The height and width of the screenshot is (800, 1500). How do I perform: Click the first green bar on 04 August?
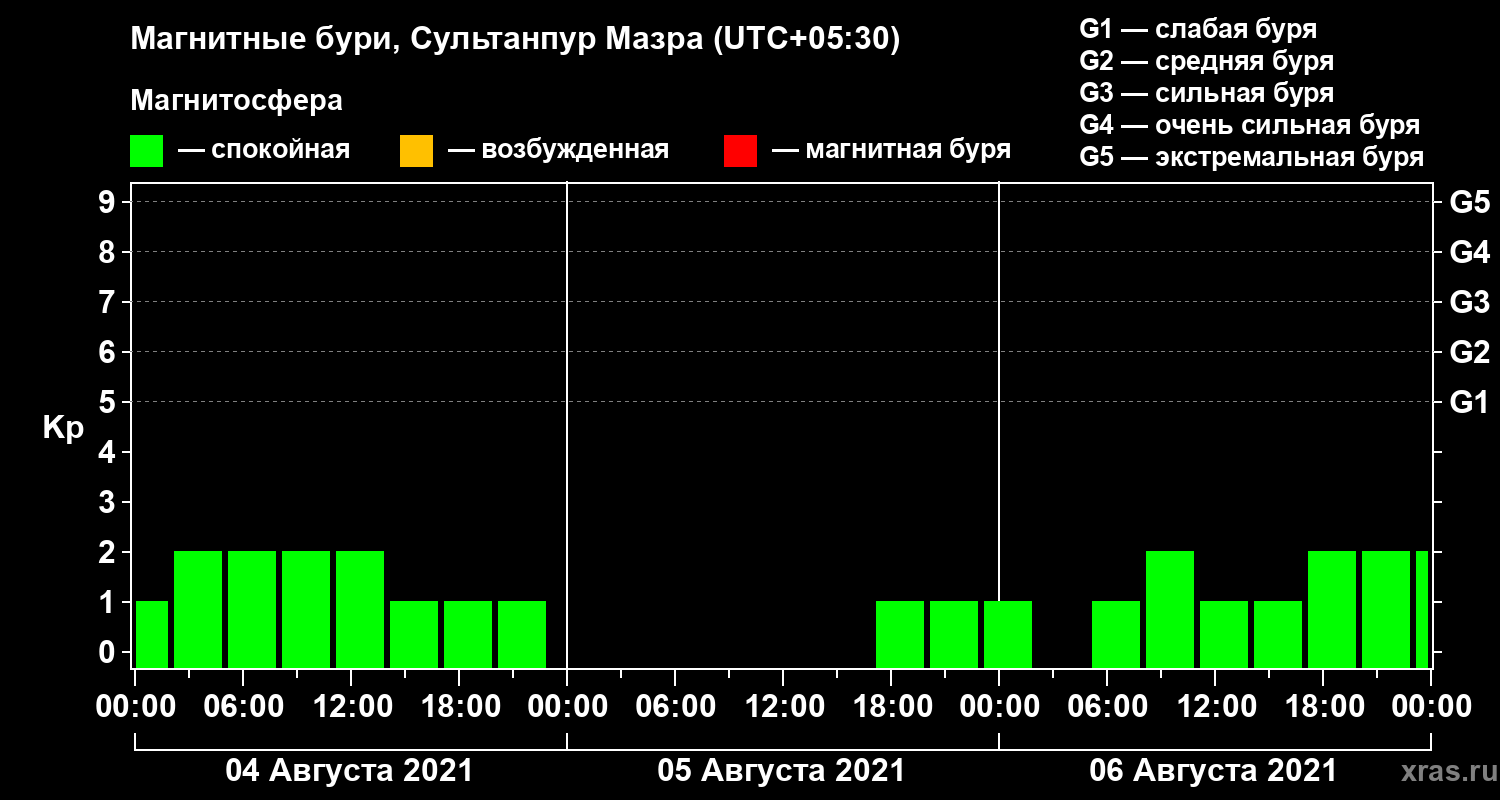point(152,634)
